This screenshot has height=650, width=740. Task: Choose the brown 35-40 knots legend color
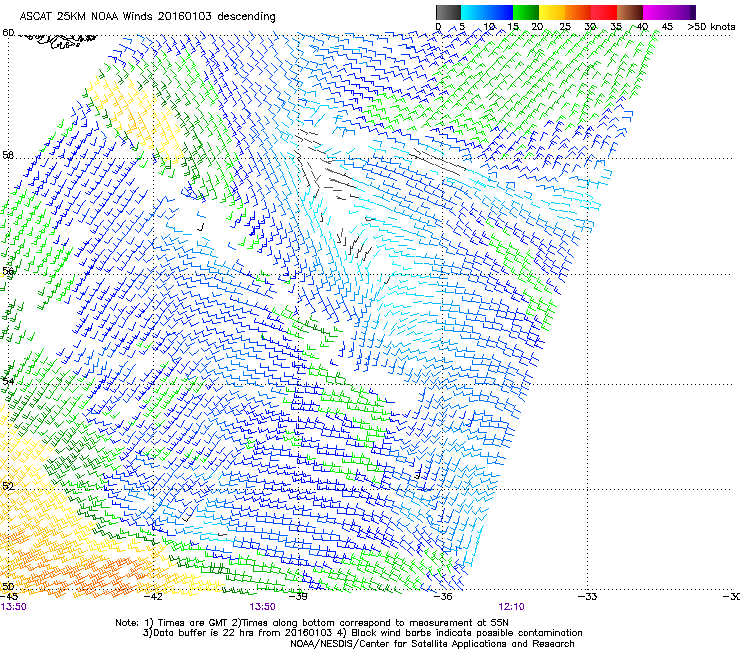point(630,12)
